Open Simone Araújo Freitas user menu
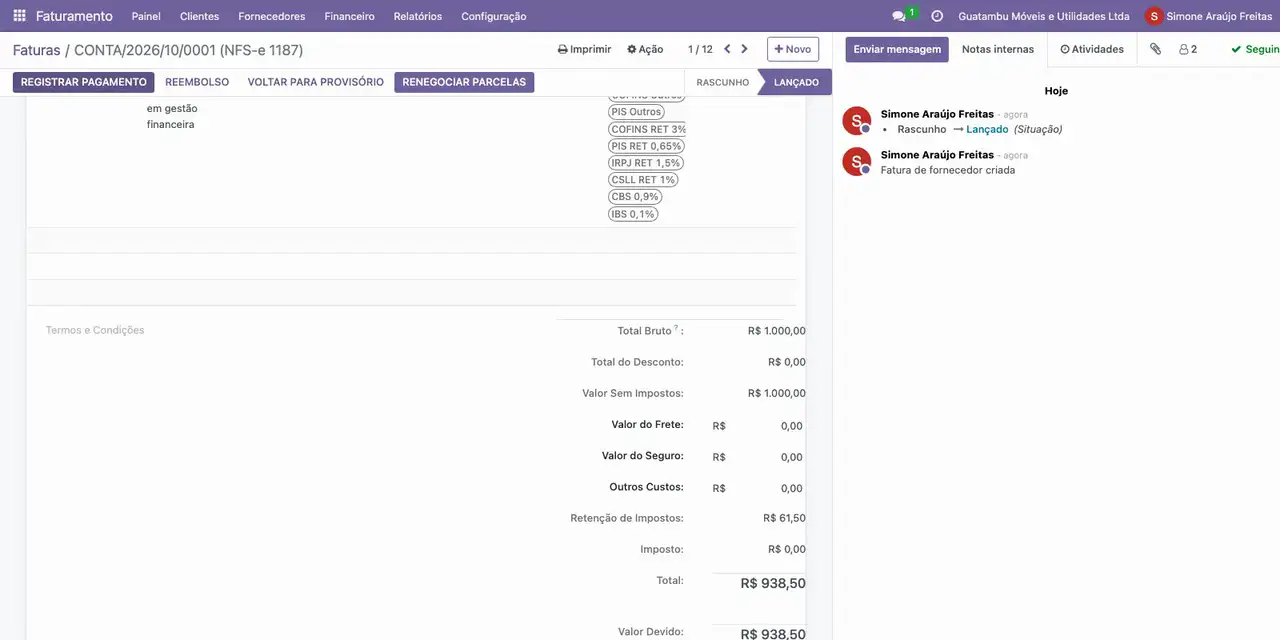1280x640 pixels. click(x=1209, y=16)
